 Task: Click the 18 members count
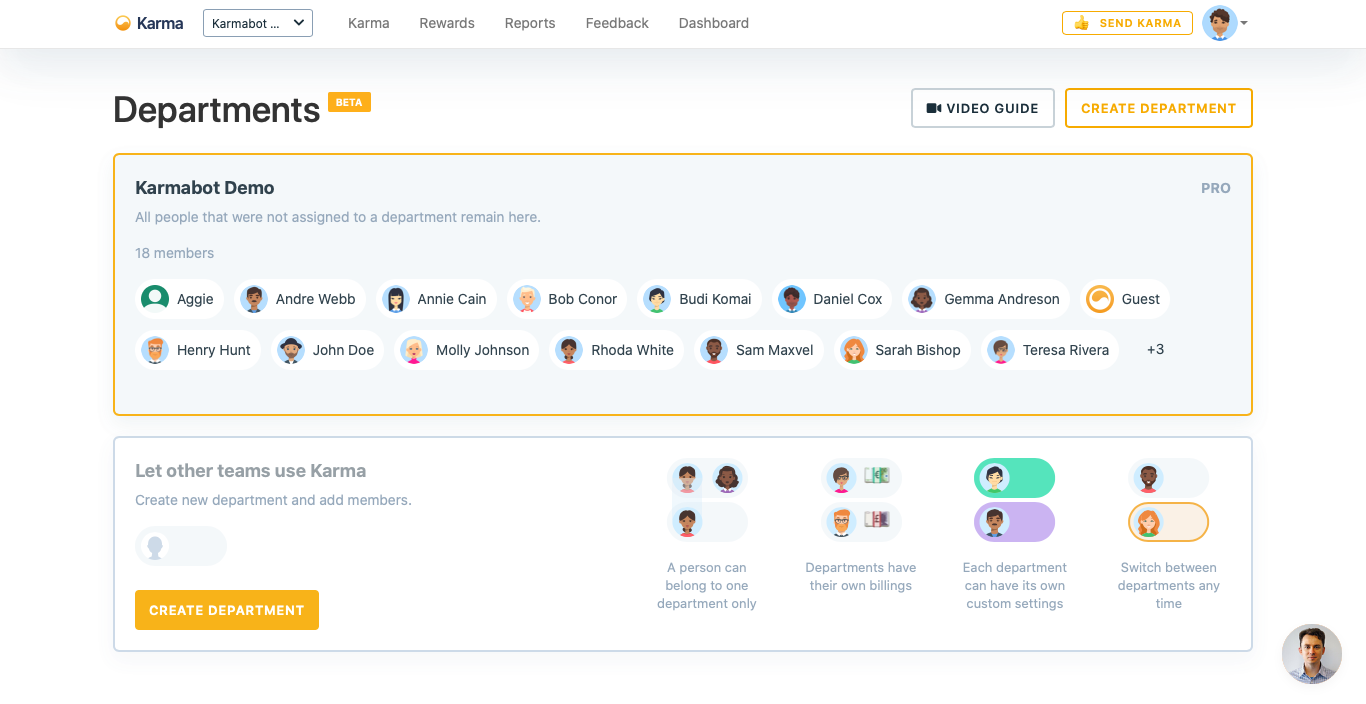(175, 253)
